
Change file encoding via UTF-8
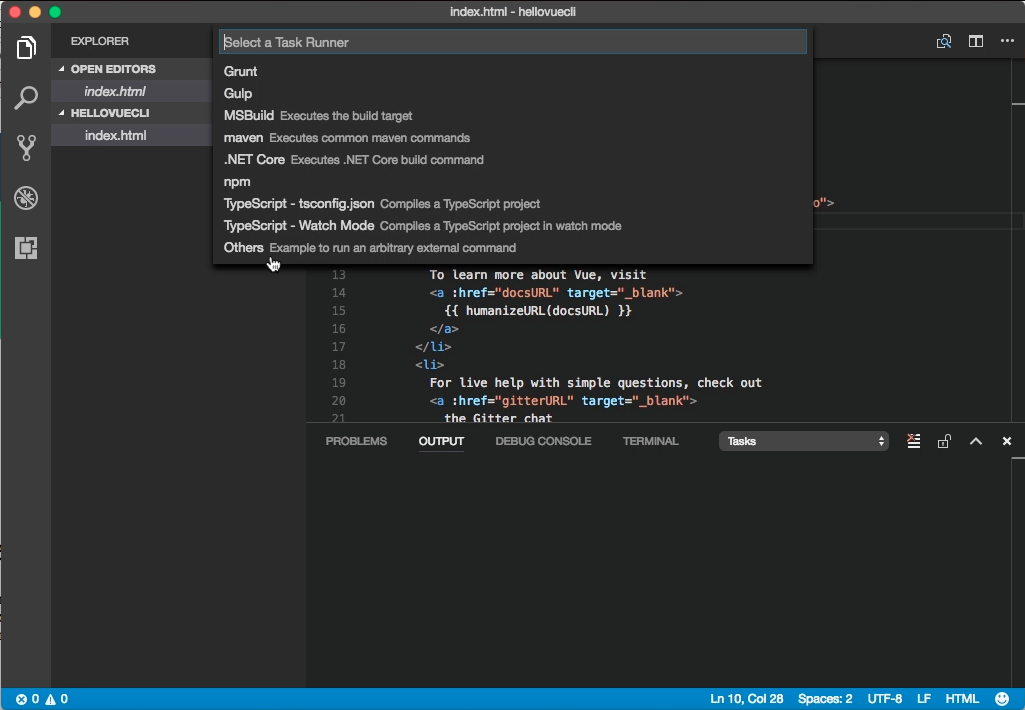coord(884,699)
